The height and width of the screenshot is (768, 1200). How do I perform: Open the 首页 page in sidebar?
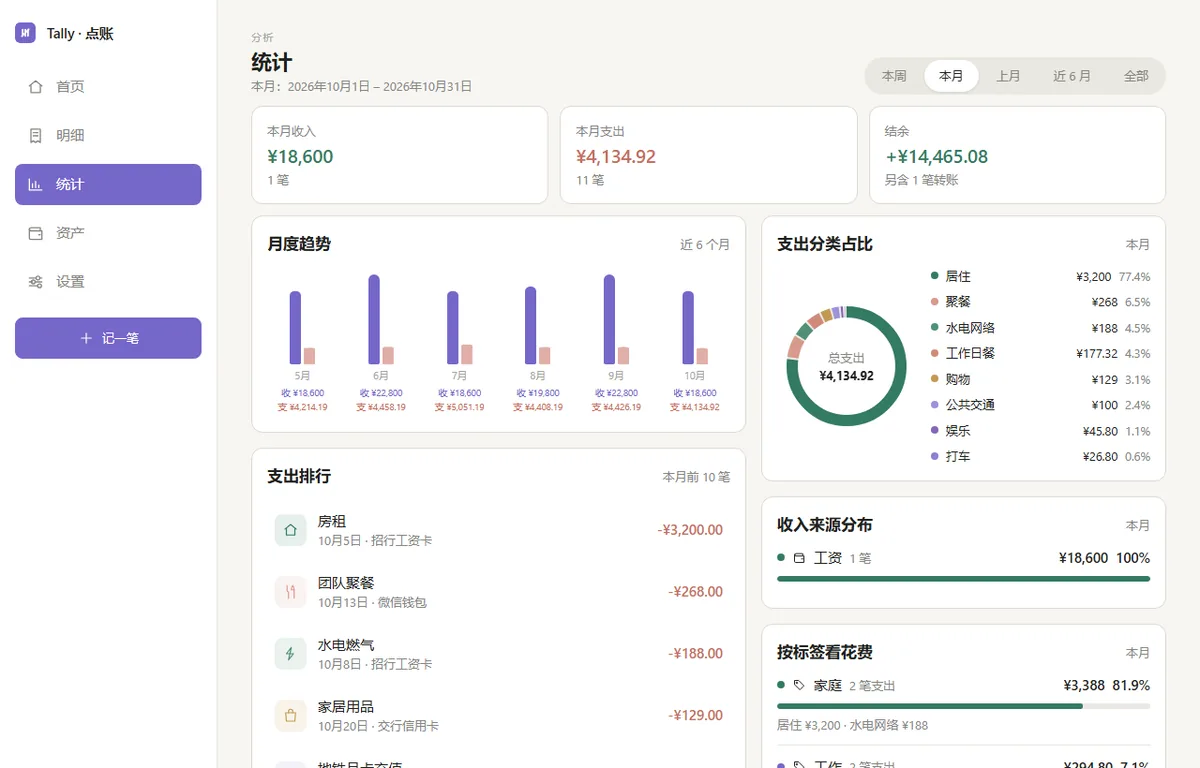coord(108,87)
